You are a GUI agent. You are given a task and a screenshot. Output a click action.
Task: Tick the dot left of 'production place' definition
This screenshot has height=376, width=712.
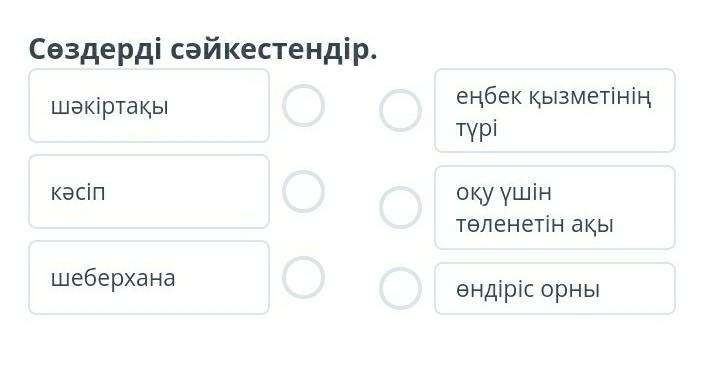[400, 288]
